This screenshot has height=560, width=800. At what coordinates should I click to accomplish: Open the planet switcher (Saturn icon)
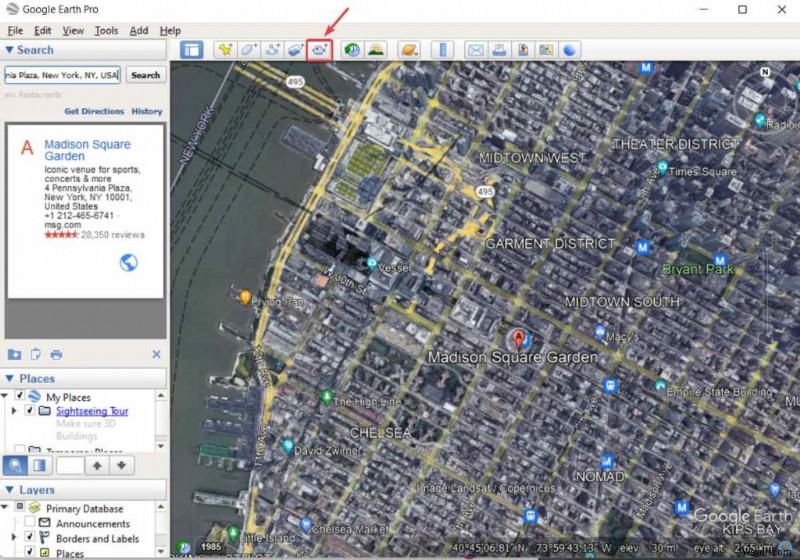coord(409,50)
